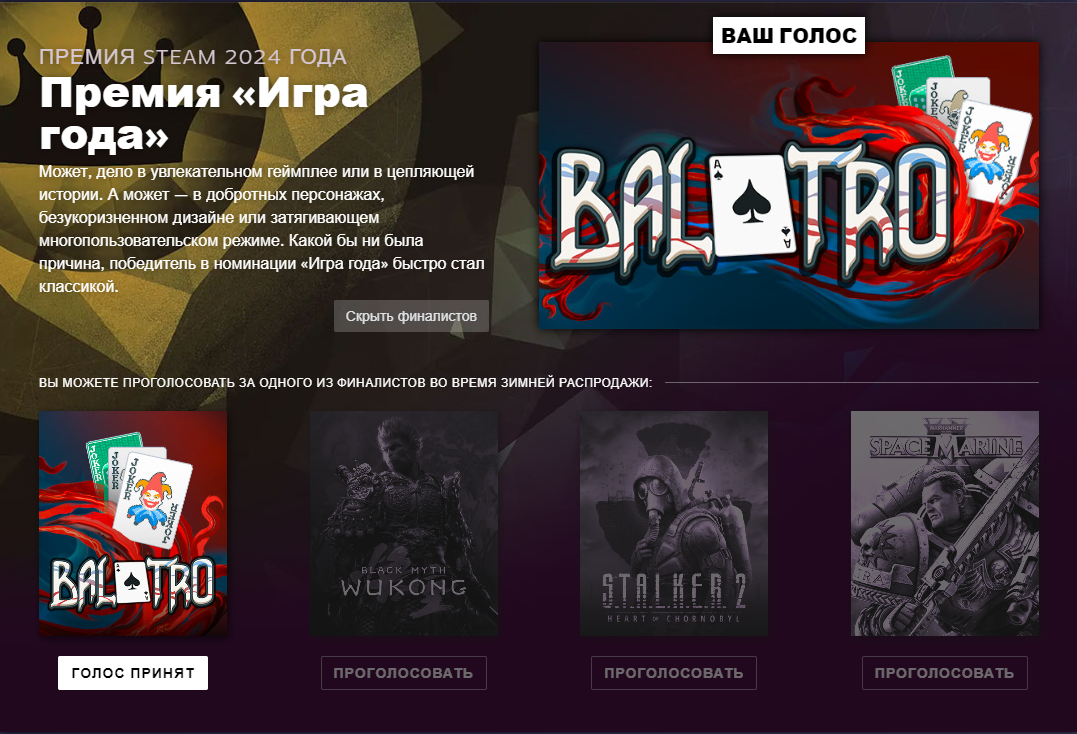
Task: Click the ГОЛОС ПРИНЯТ button under Balatro
Action: (x=133, y=673)
